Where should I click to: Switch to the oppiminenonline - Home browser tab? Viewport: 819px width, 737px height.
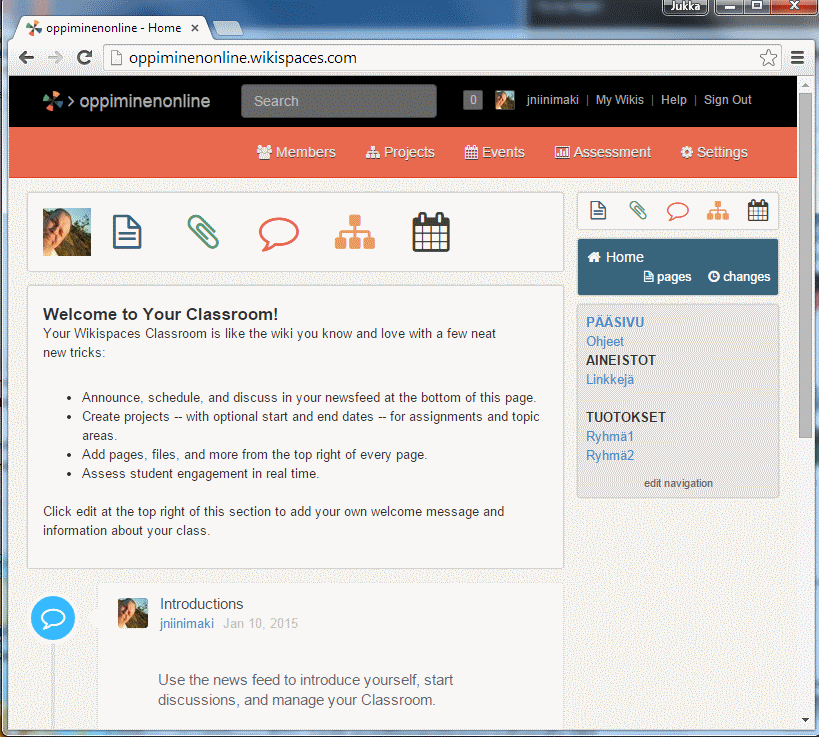[x=112, y=28]
